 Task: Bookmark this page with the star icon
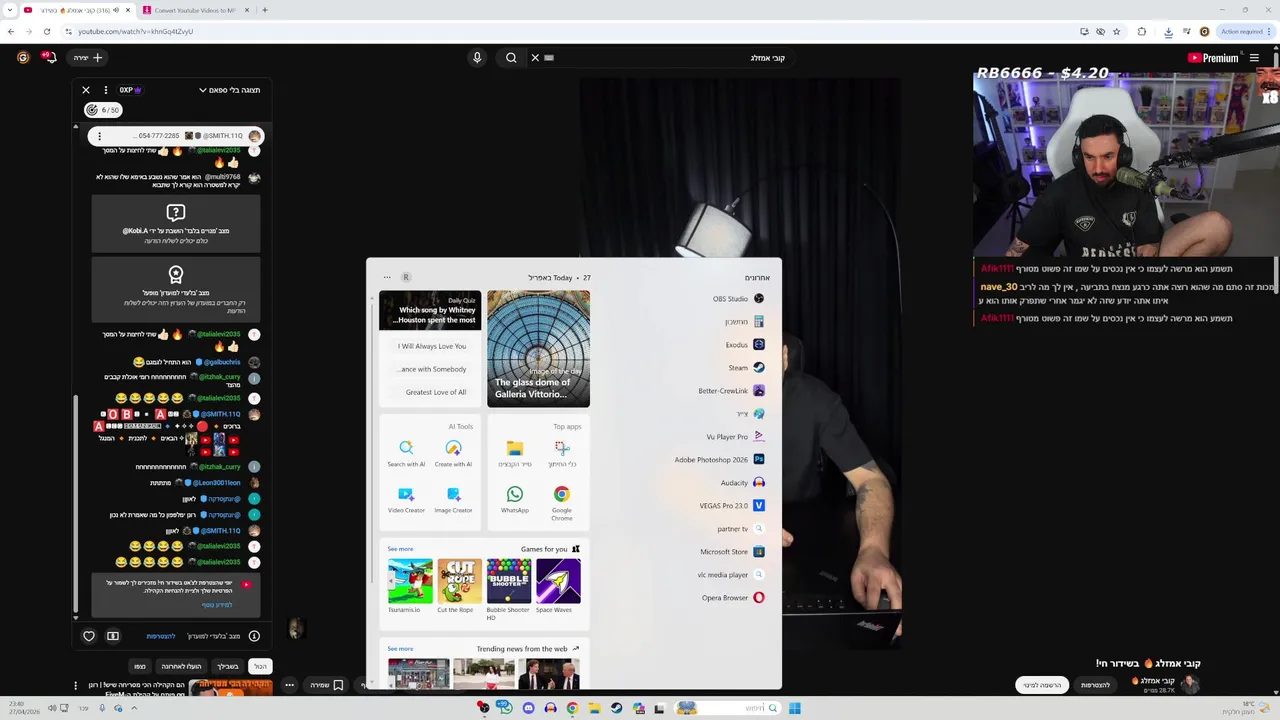1117,31
